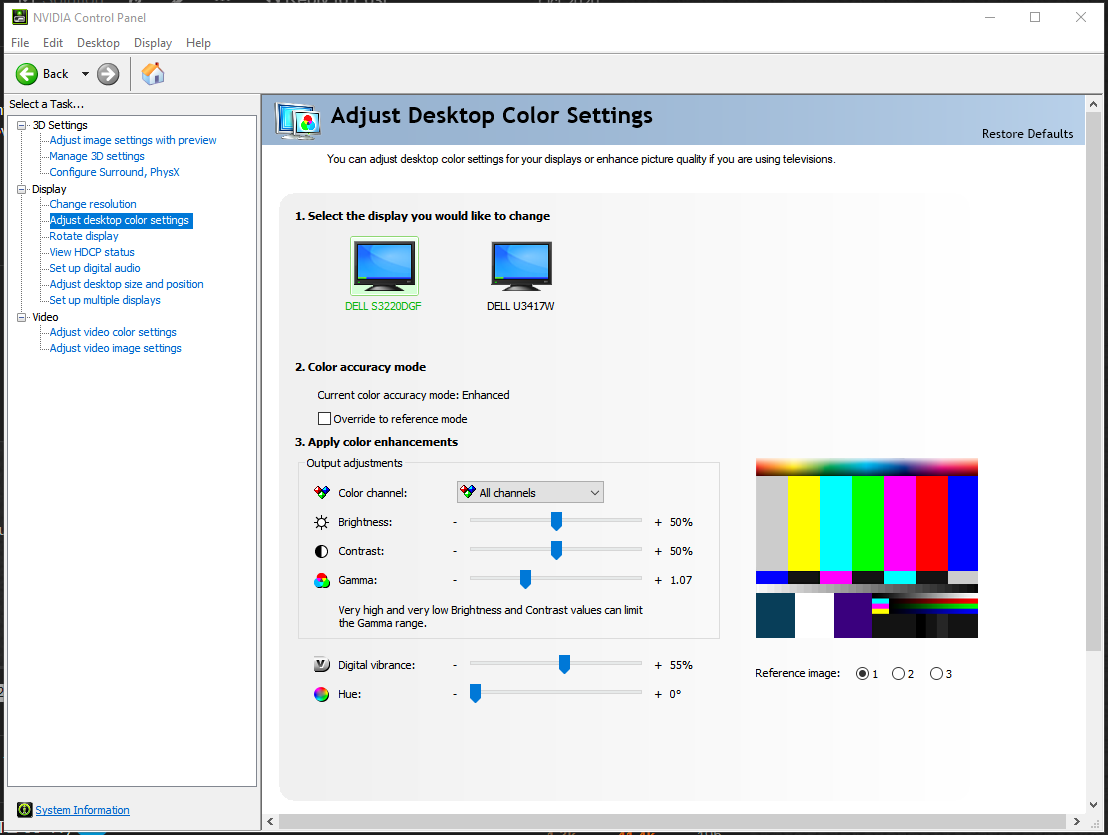Select Reference image option 2
The image size is (1108, 835).
[x=898, y=673]
